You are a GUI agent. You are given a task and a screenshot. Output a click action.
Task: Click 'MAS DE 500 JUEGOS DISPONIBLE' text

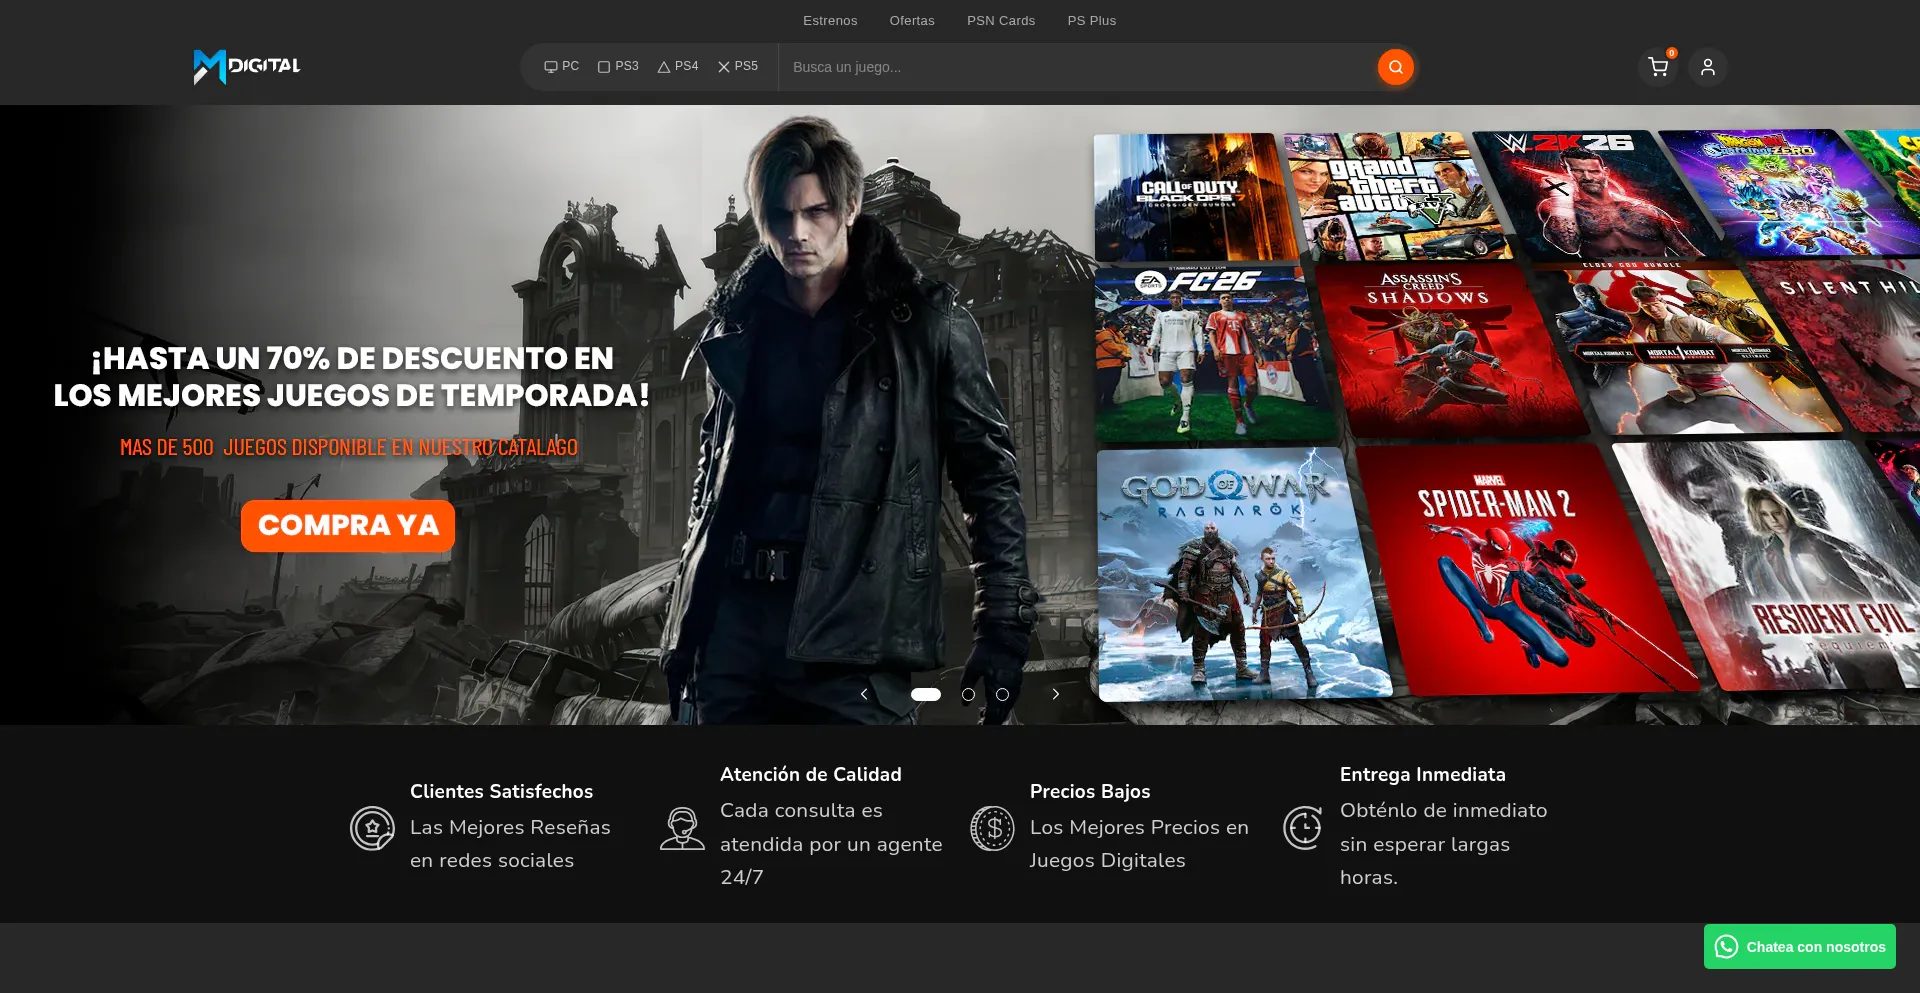coord(349,447)
